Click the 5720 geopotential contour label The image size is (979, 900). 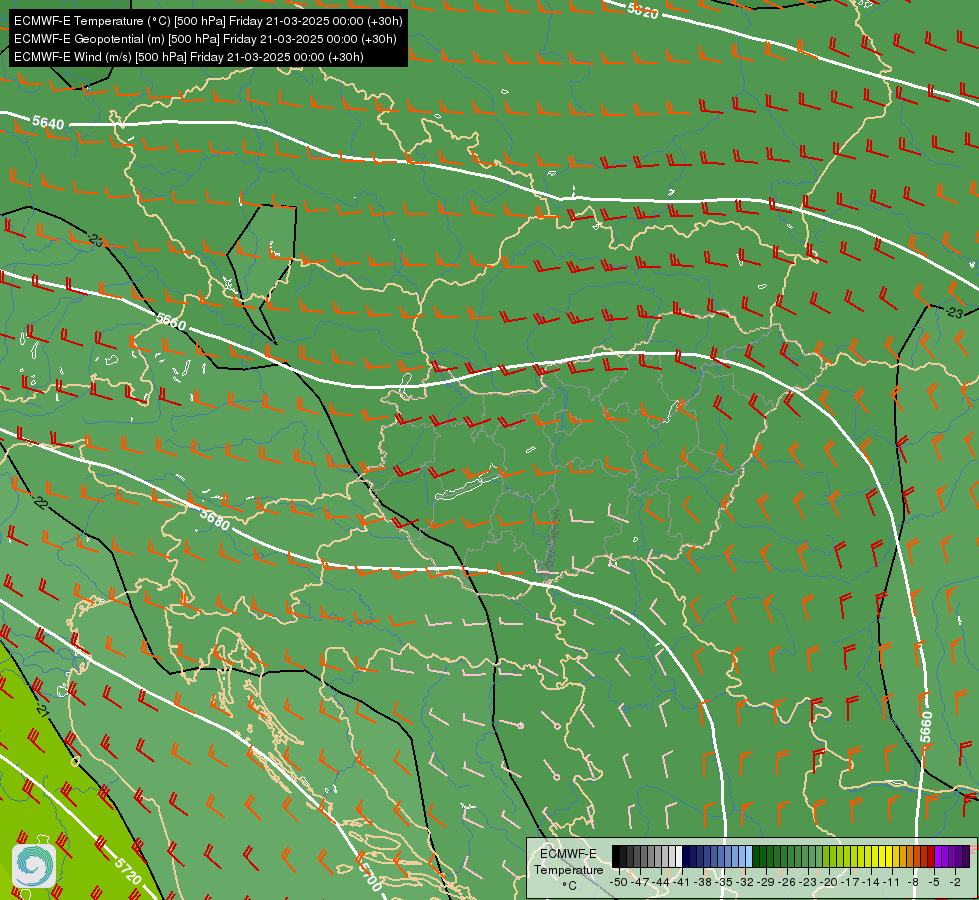point(128,871)
